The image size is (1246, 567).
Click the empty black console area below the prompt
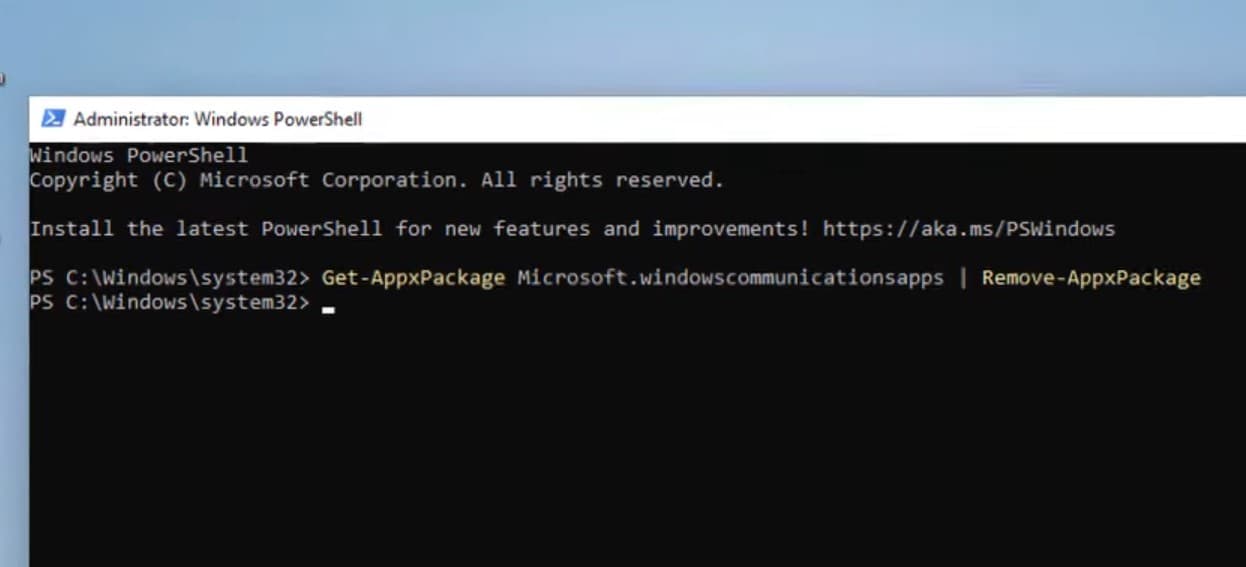click(637, 440)
